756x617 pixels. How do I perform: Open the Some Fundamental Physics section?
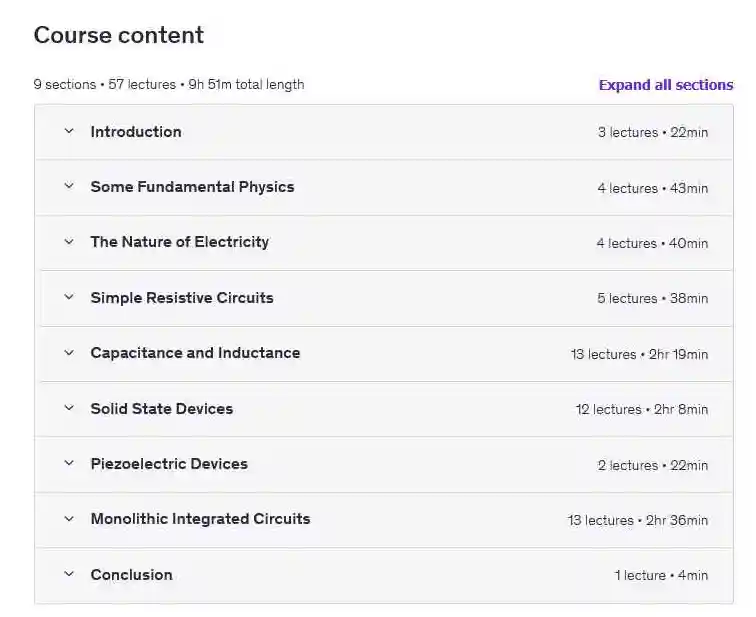pos(192,187)
